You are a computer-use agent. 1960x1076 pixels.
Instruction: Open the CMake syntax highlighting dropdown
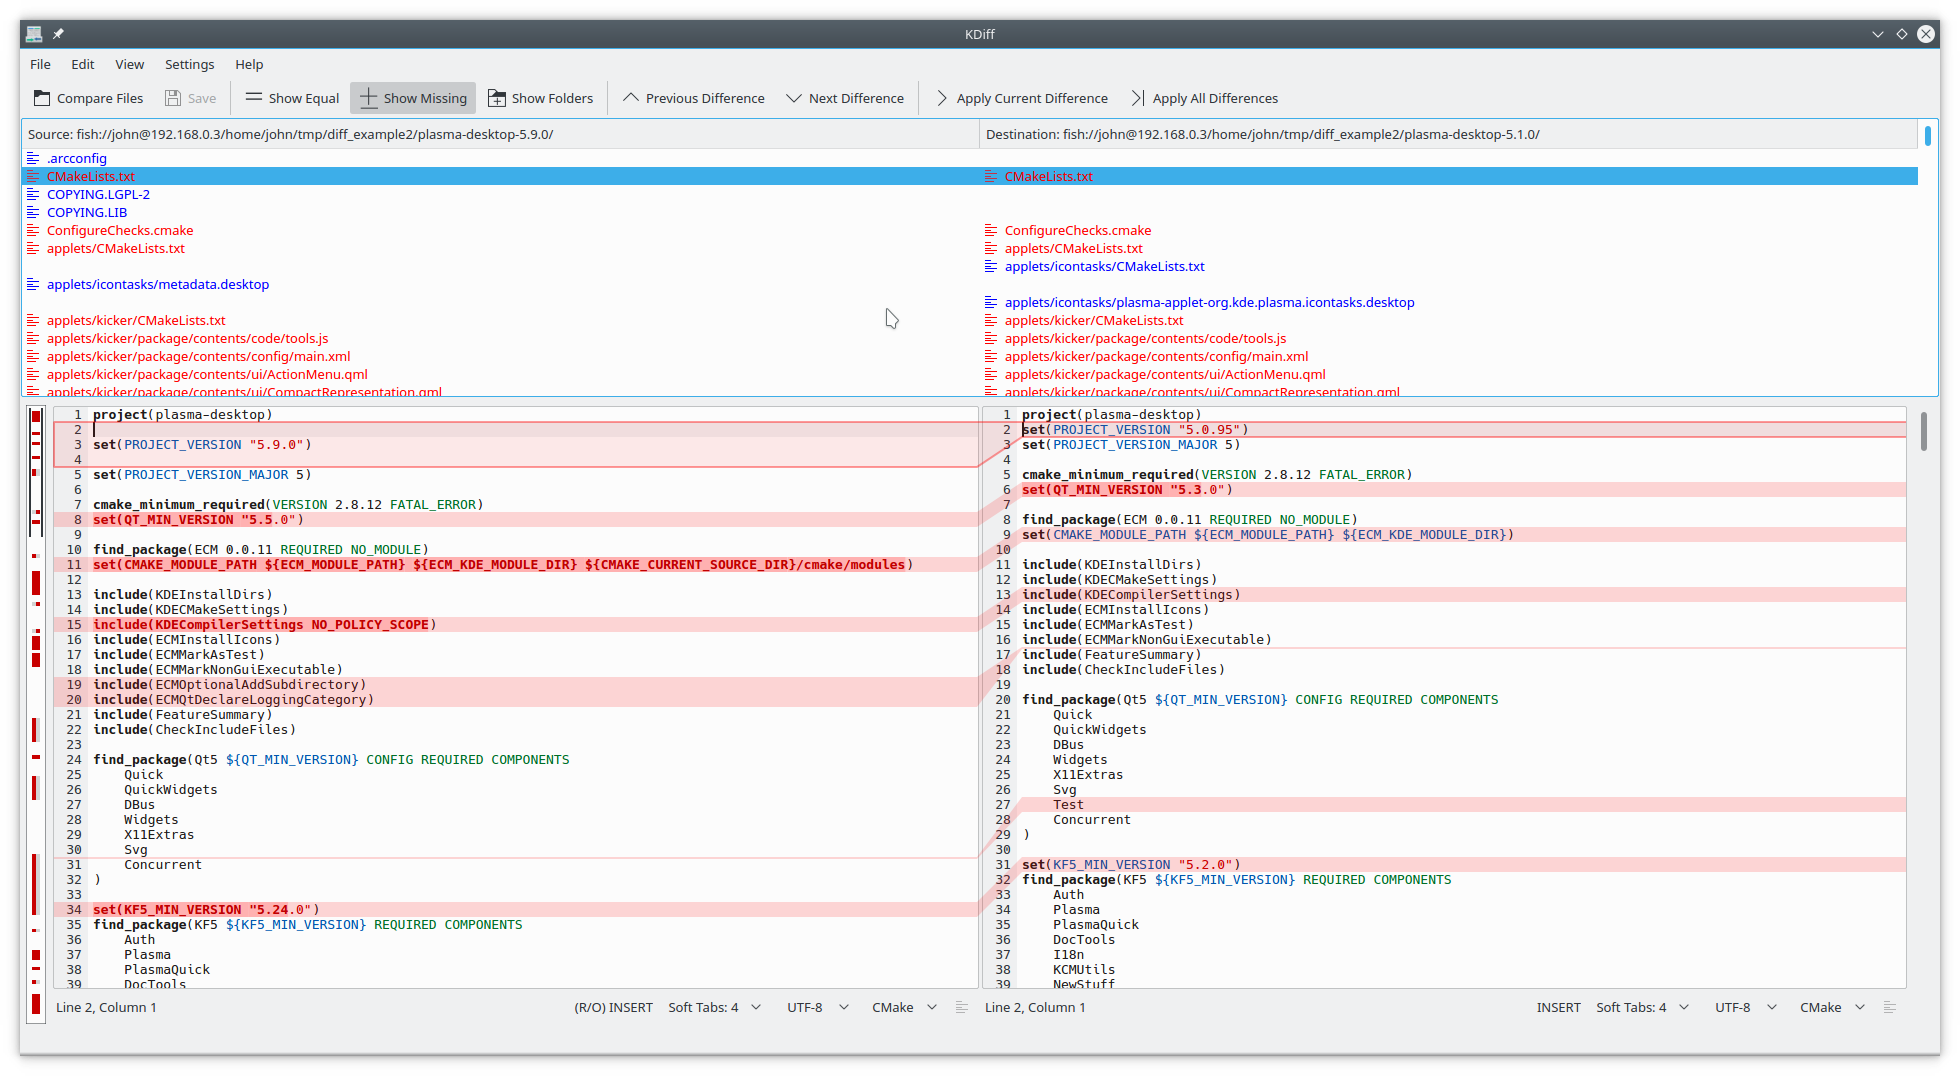(x=902, y=1007)
